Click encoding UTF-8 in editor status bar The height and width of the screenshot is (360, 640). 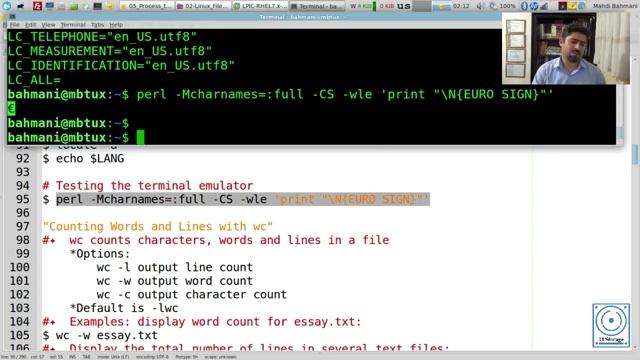(x=152, y=357)
